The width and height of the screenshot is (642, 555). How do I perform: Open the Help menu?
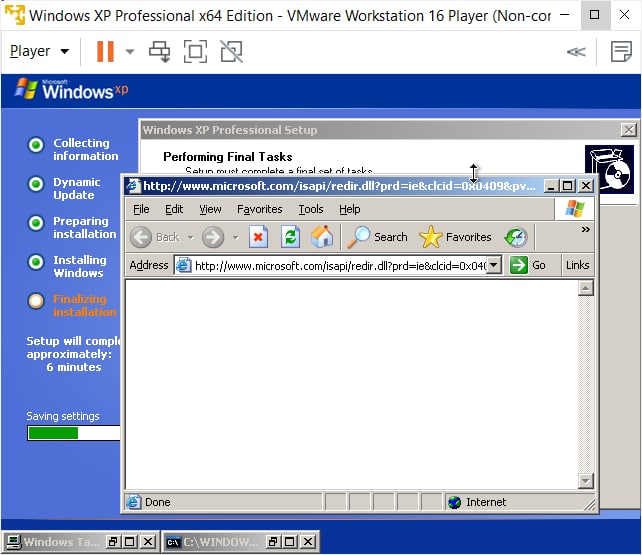(x=349, y=209)
